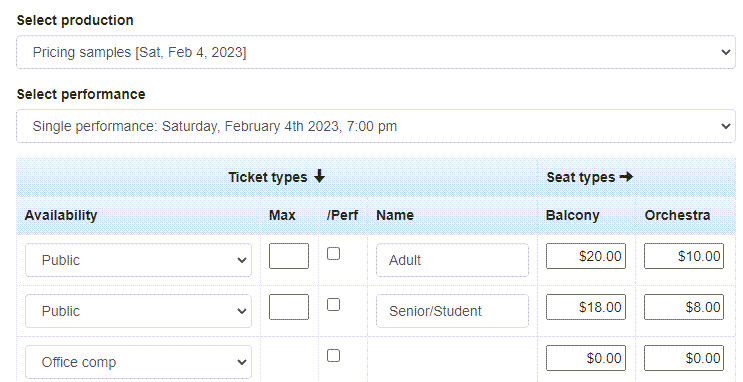Click the Senior/Student Orchestra price $8.00
The height and width of the screenshot is (382, 743).
coord(684,307)
